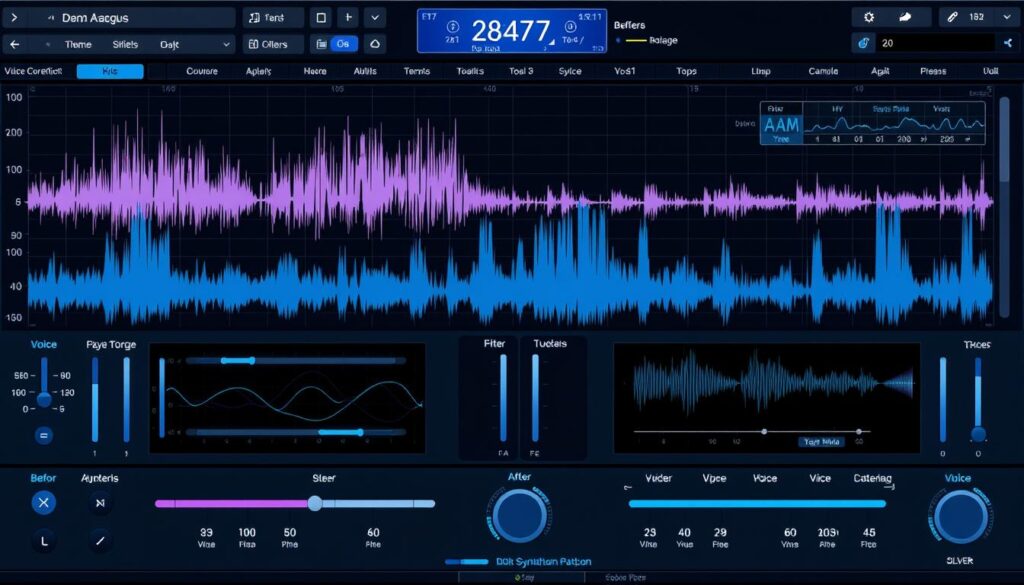Click the Tent button in the toolbar
This screenshot has height=585, width=1024.
[272, 17]
